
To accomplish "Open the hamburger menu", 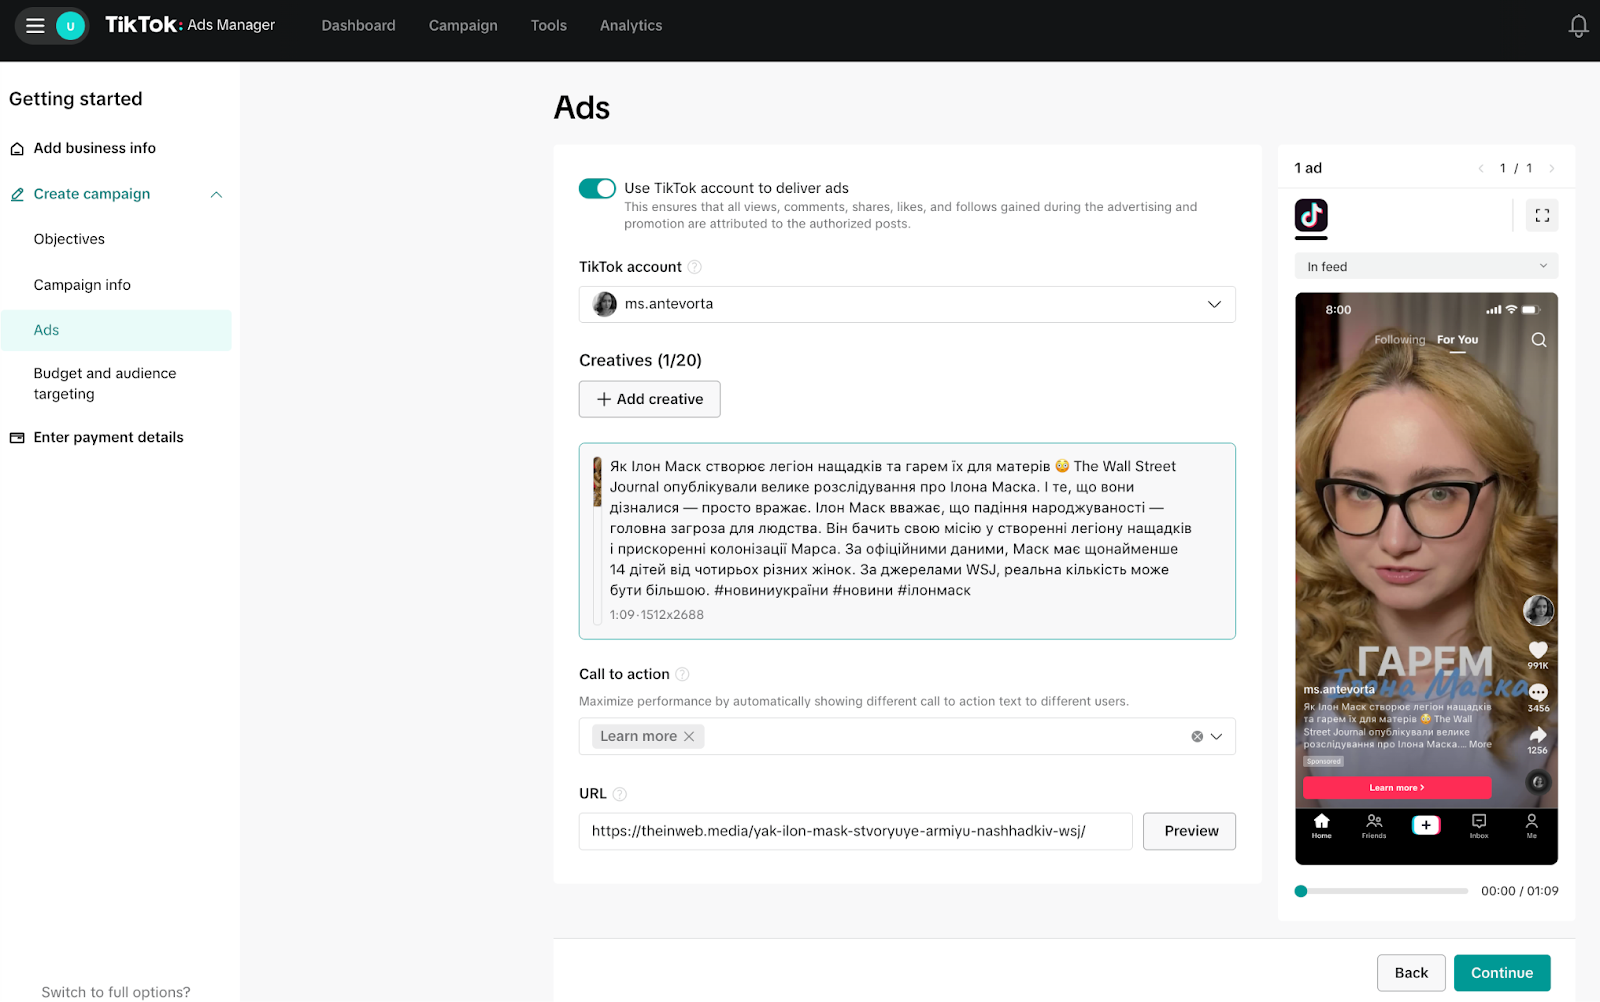I will click(x=35, y=26).
